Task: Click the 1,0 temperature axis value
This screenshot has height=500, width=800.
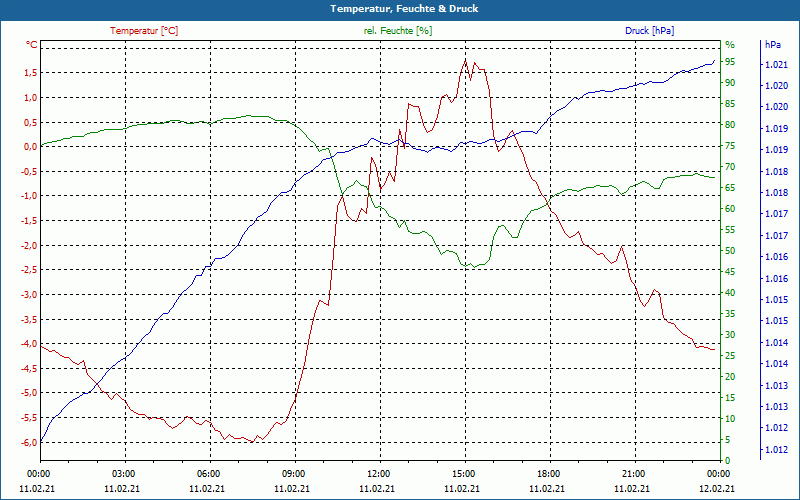Action: (30, 97)
